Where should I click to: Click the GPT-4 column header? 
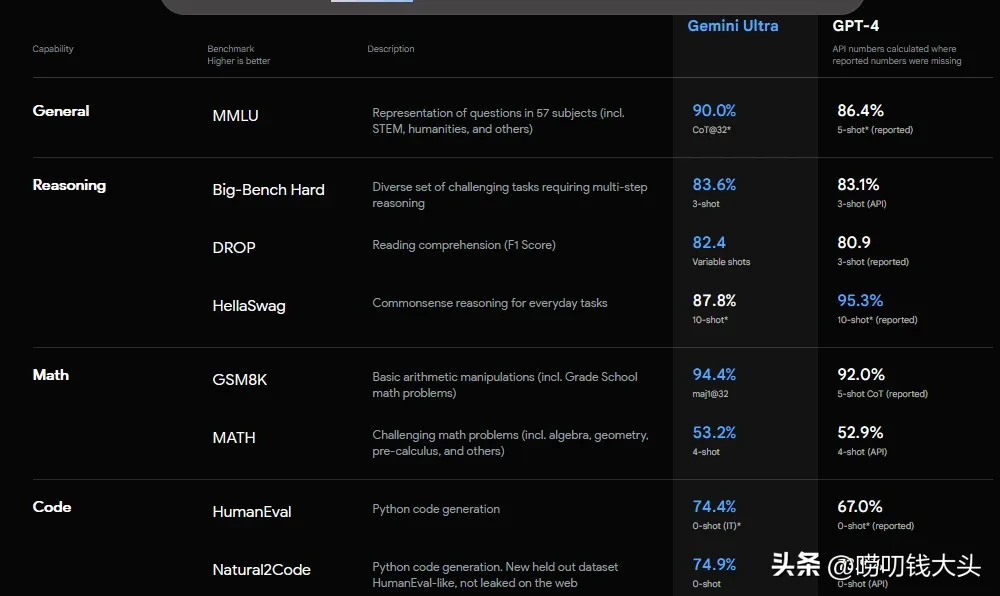pos(856,26)
